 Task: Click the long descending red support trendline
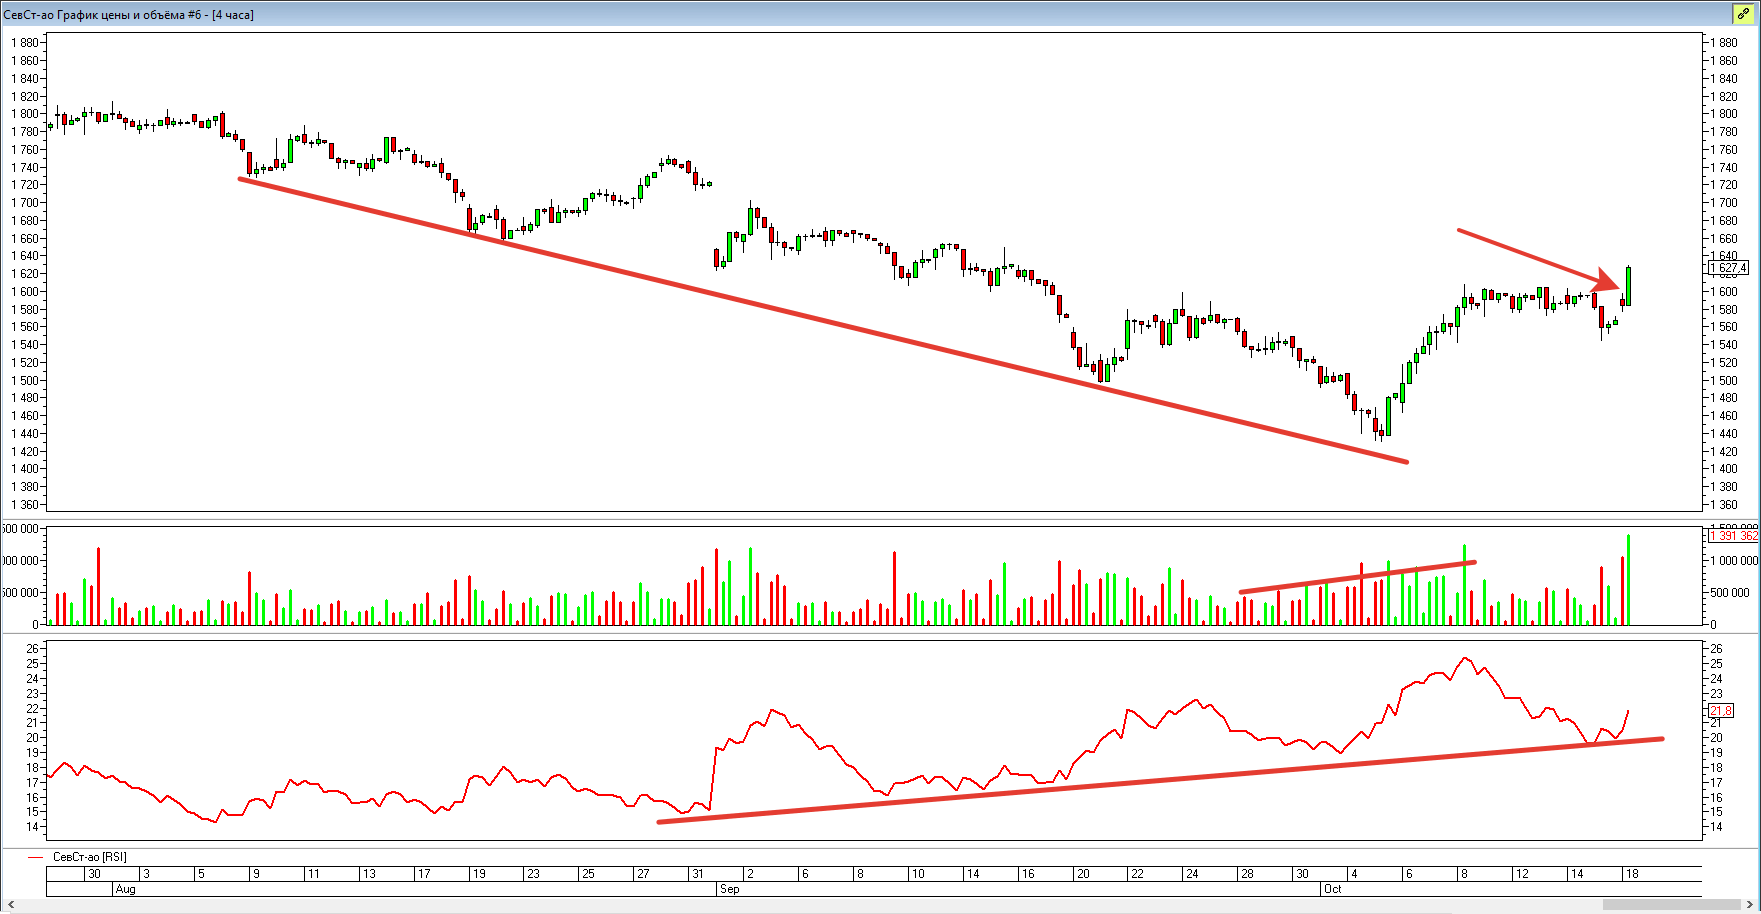820,320
